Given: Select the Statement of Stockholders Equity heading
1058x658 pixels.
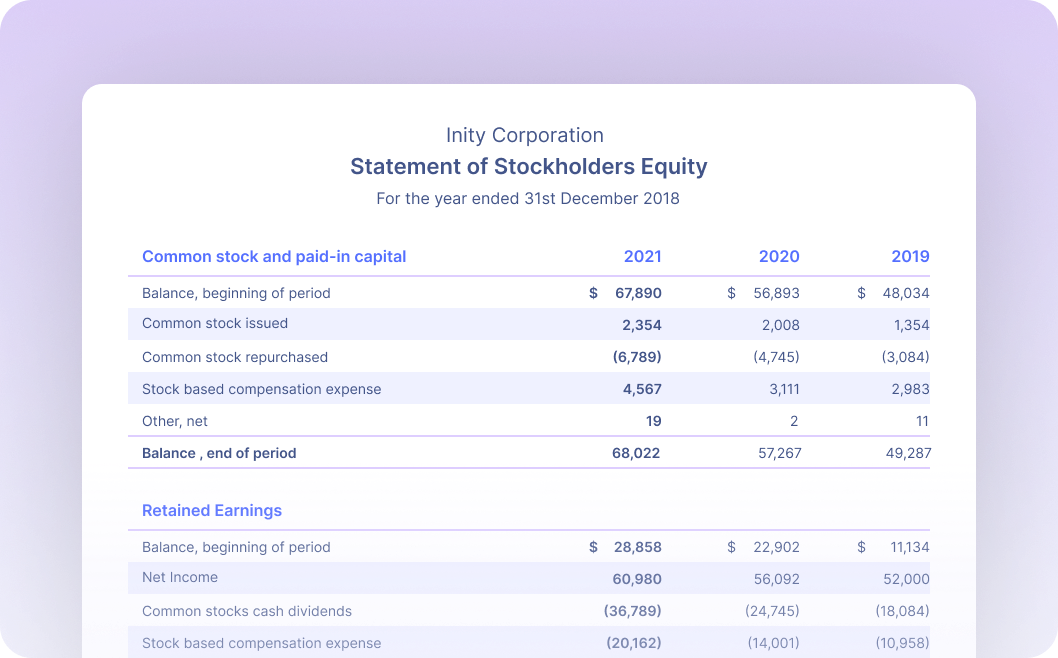Looking at the screenshot, I should 528,167.
